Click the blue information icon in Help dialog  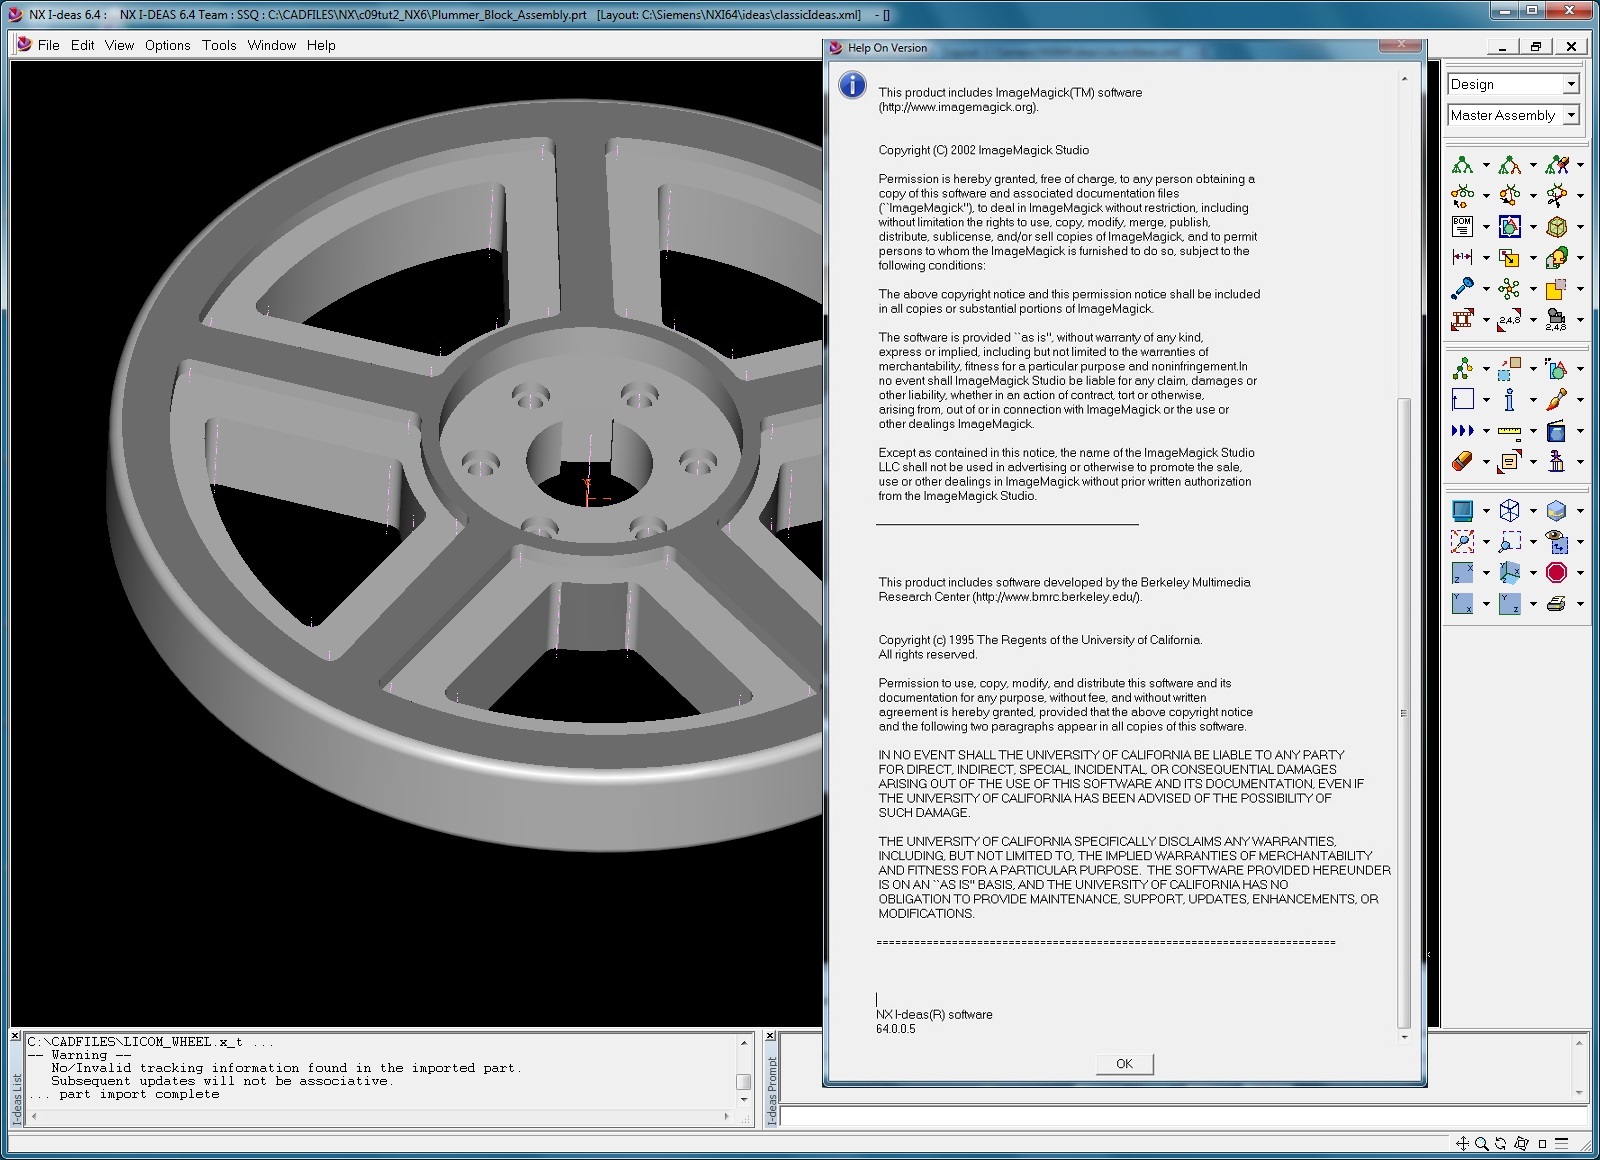tap(852, 85)
